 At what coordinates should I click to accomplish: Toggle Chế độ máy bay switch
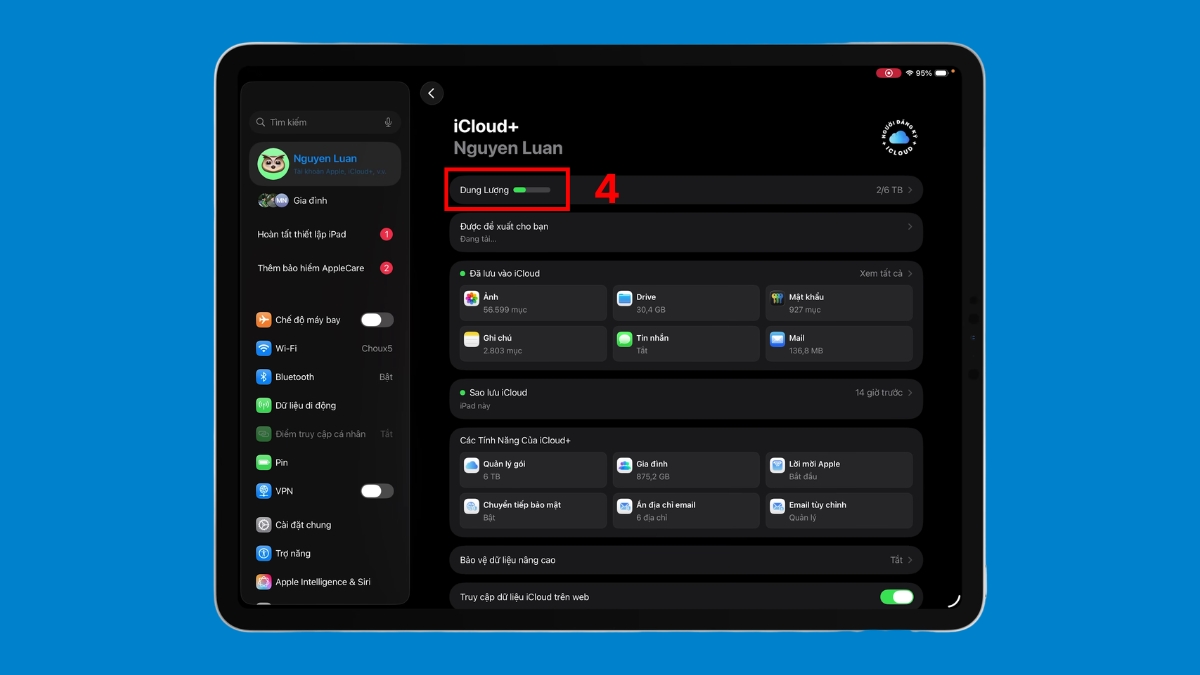[x=377, y=320]
